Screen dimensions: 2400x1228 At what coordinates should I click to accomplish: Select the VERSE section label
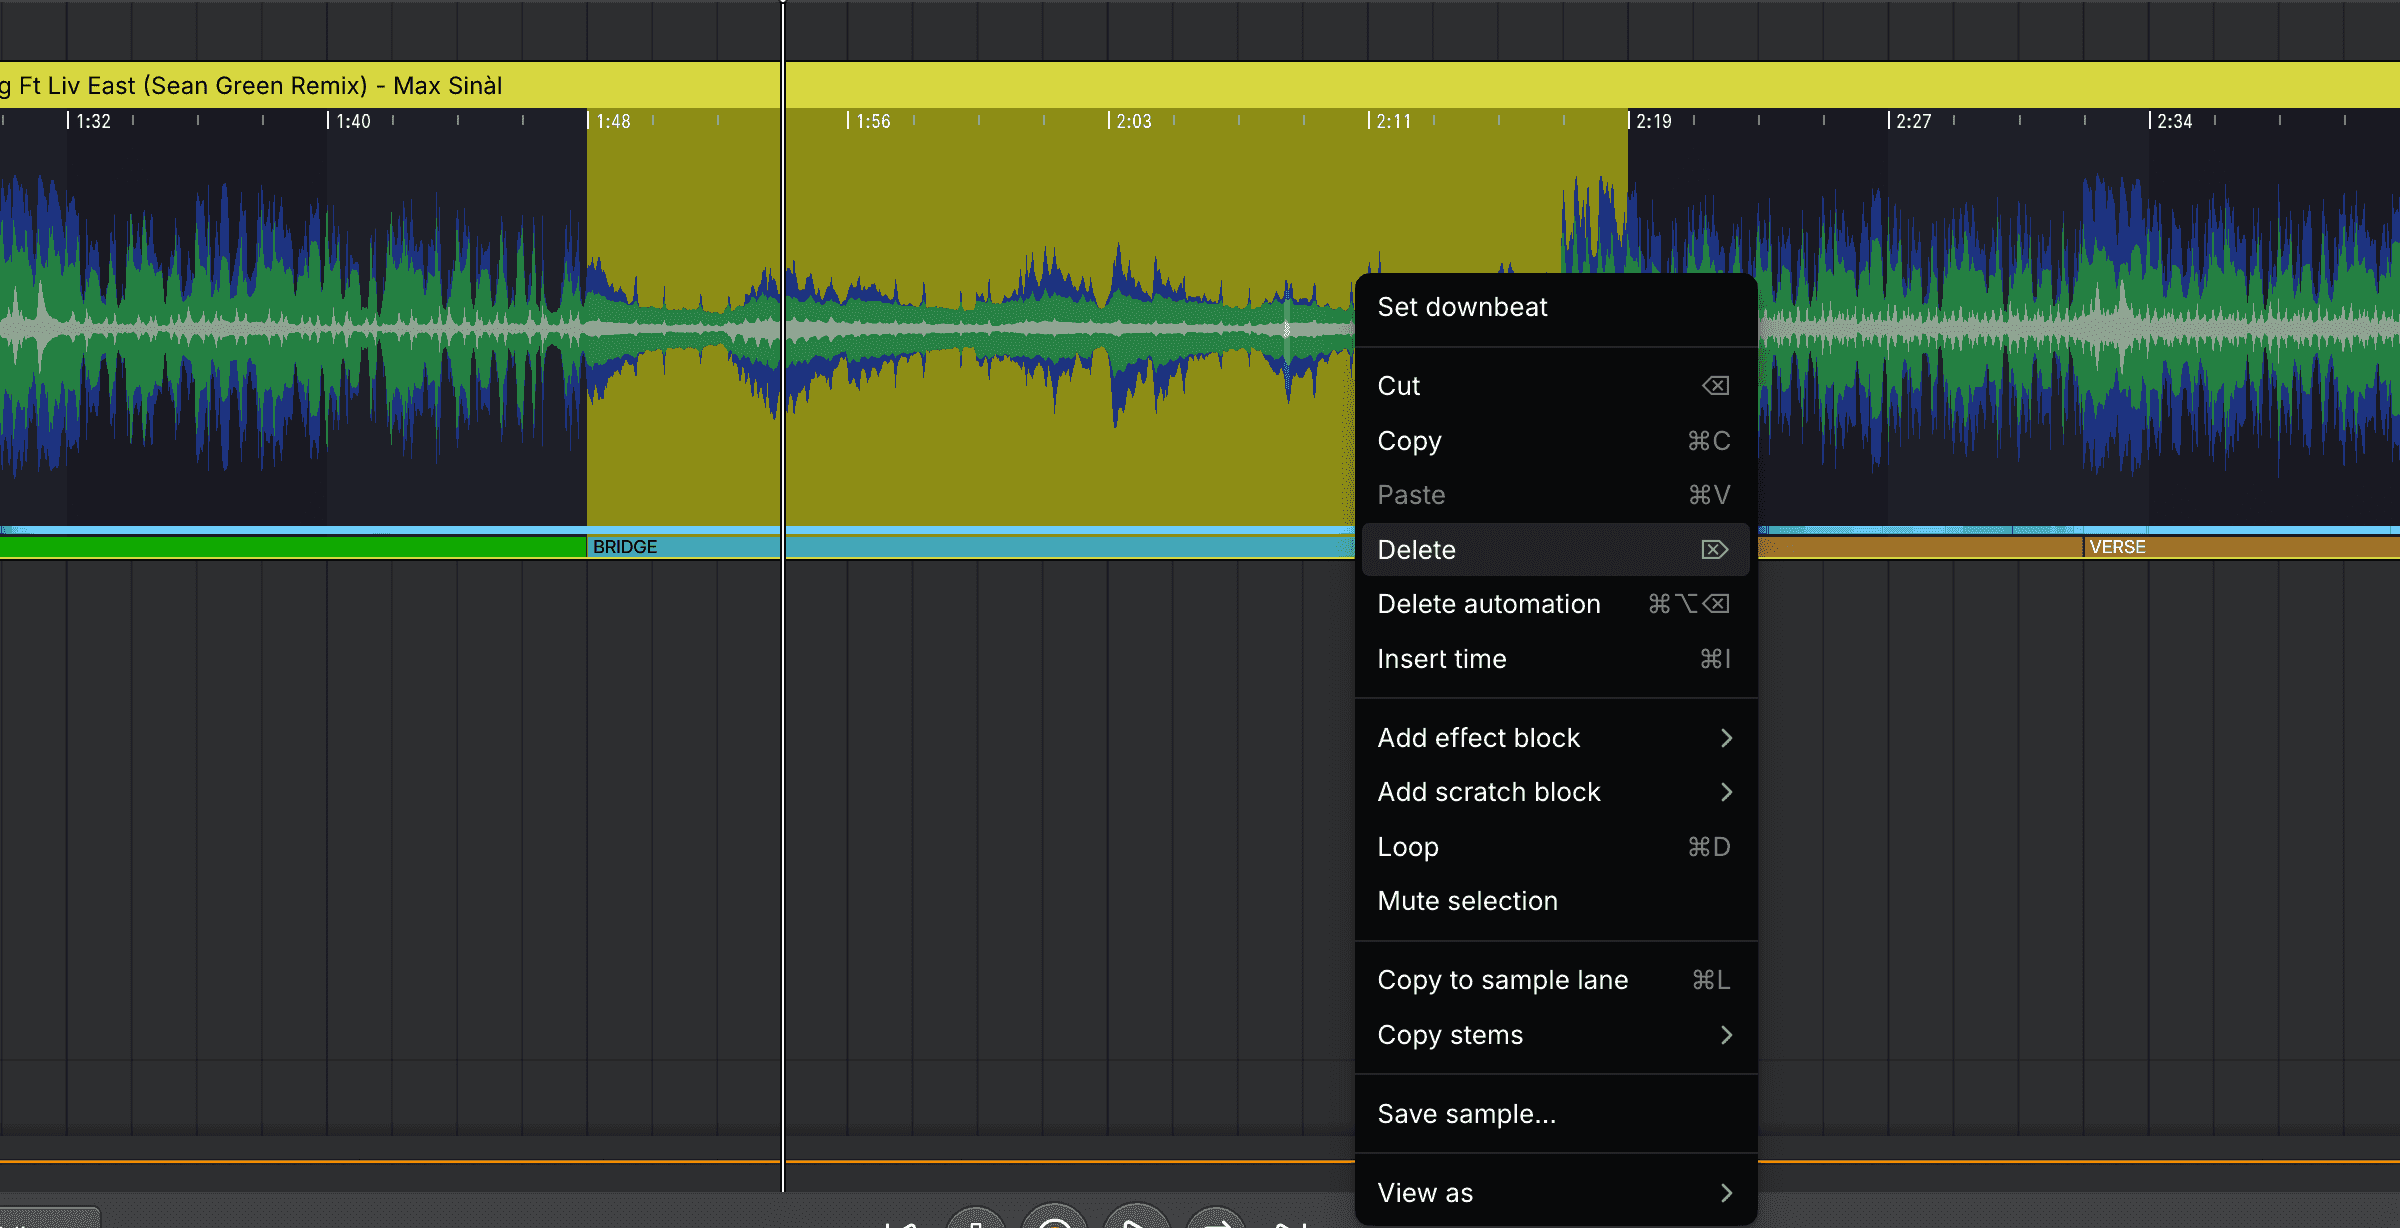[2117, 547]
